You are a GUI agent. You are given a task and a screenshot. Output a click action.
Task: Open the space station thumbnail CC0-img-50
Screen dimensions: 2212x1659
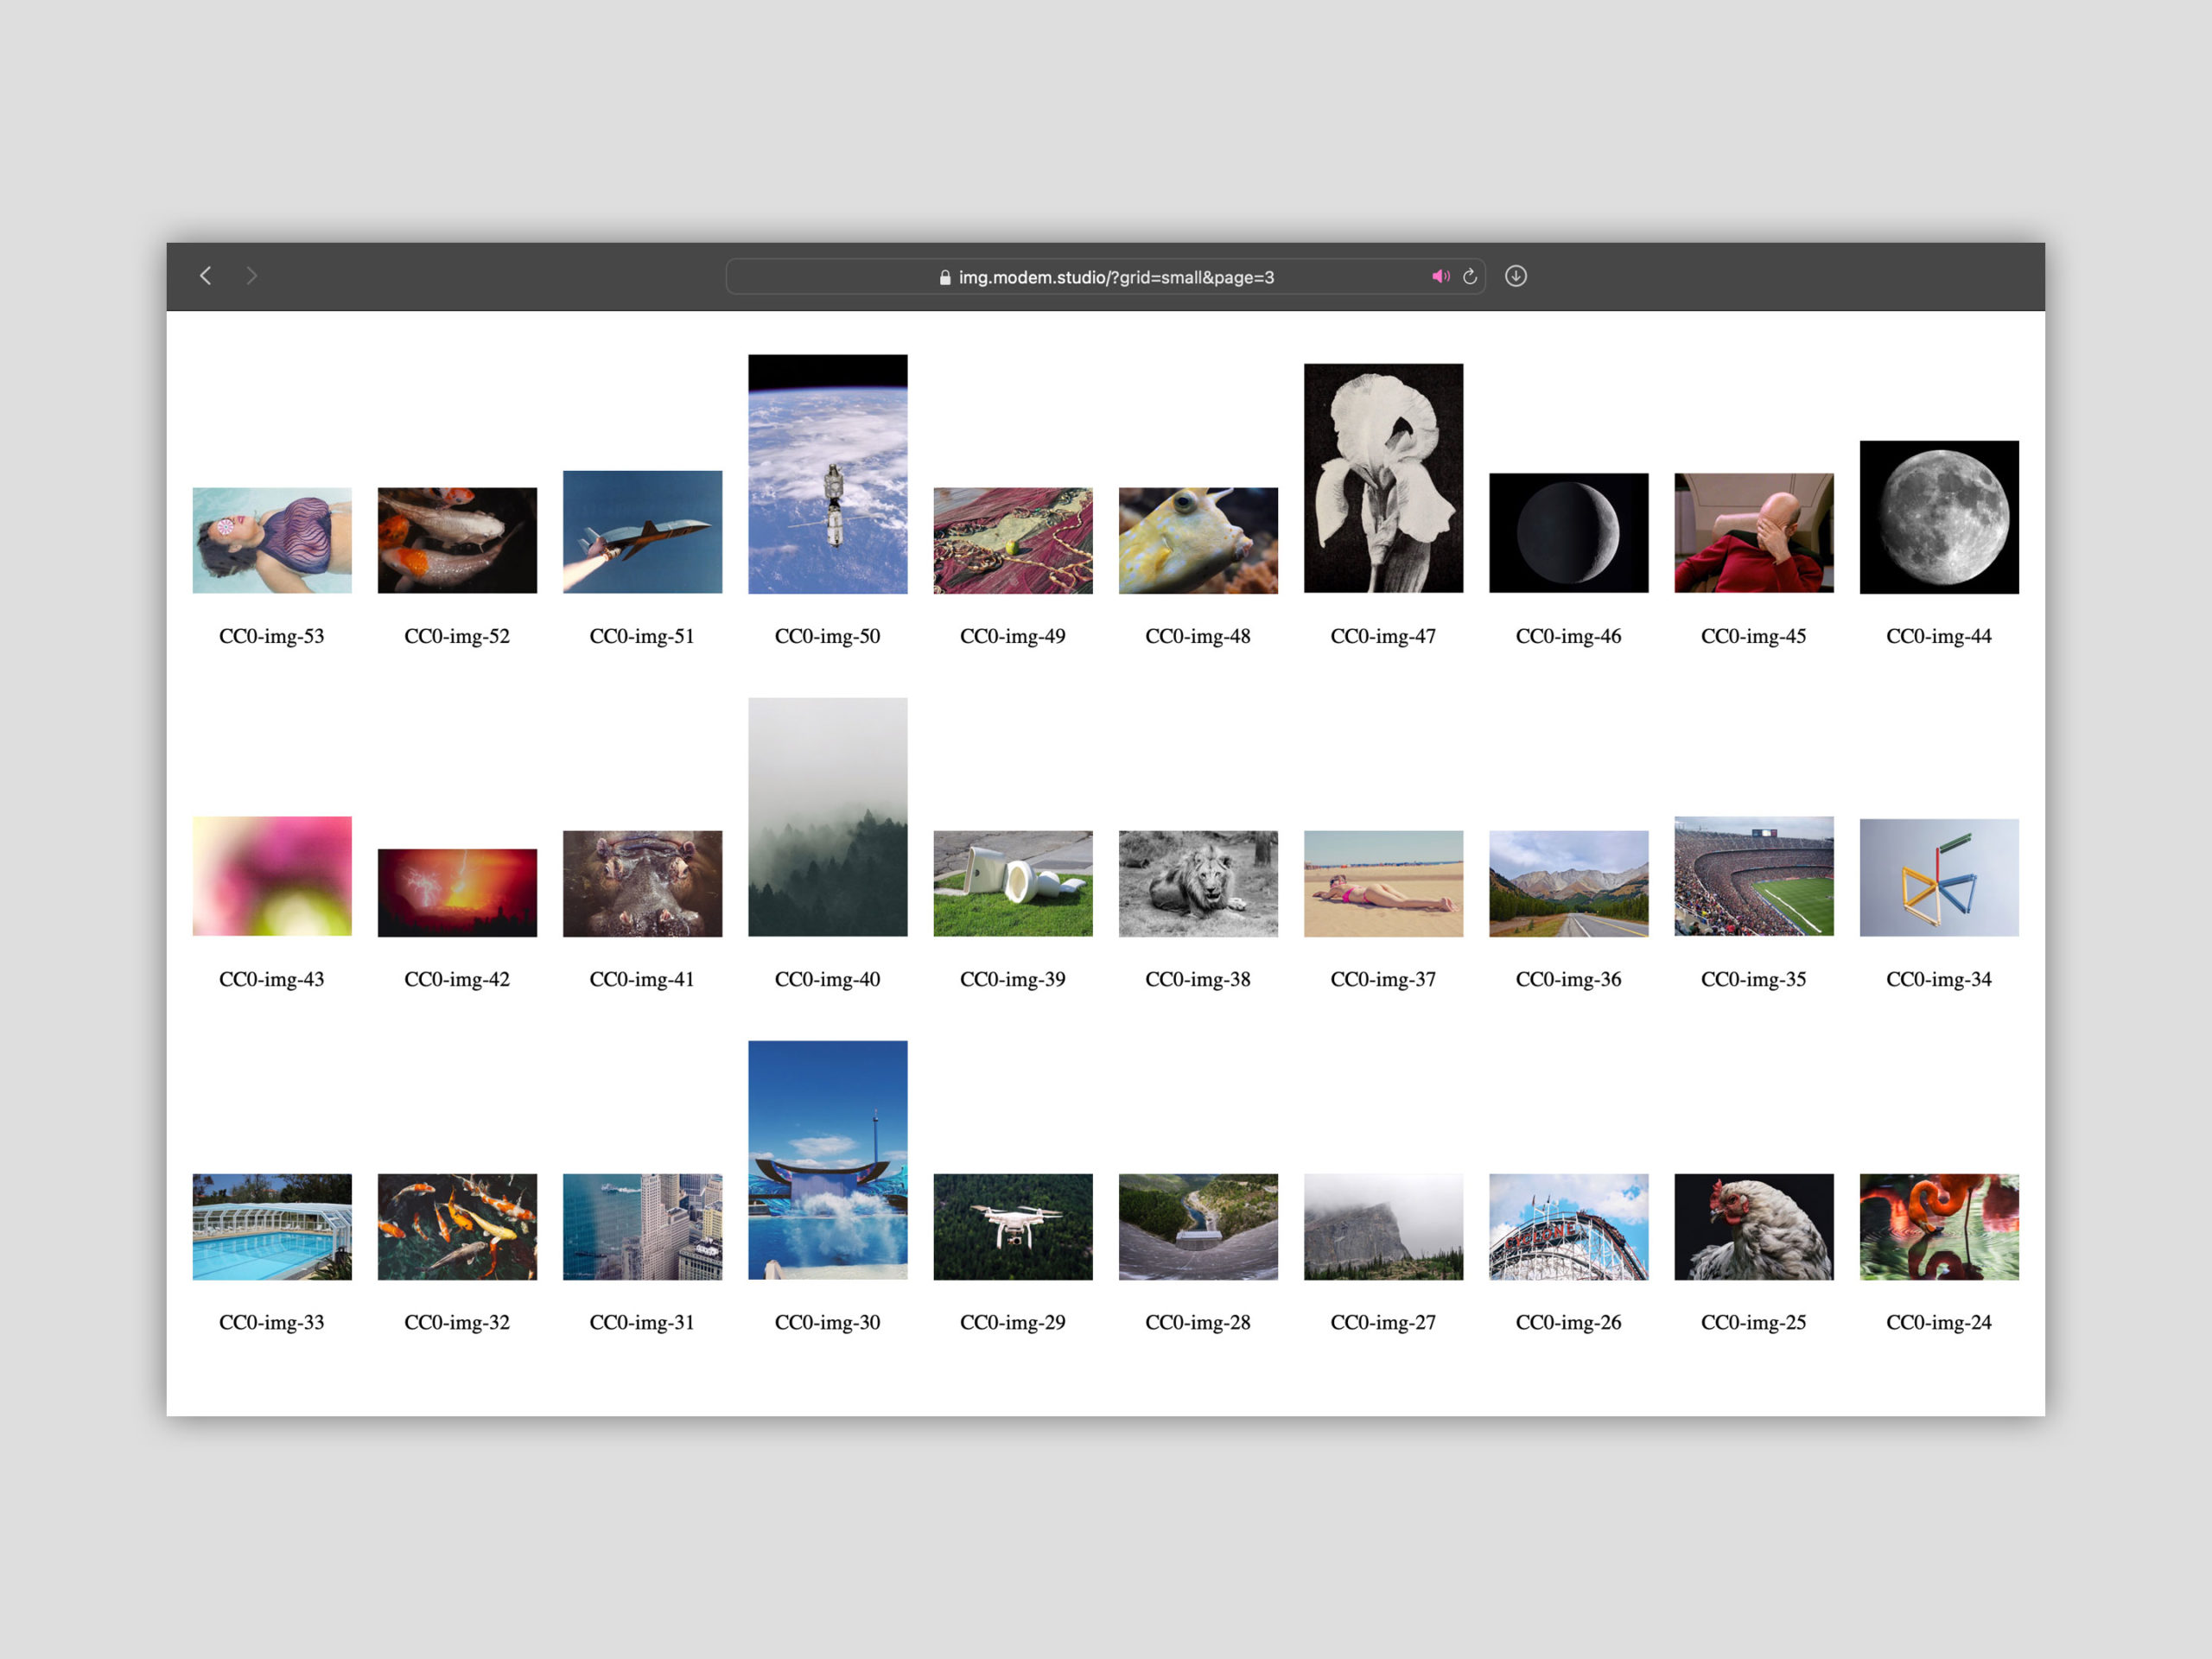(x=828, y=474)
